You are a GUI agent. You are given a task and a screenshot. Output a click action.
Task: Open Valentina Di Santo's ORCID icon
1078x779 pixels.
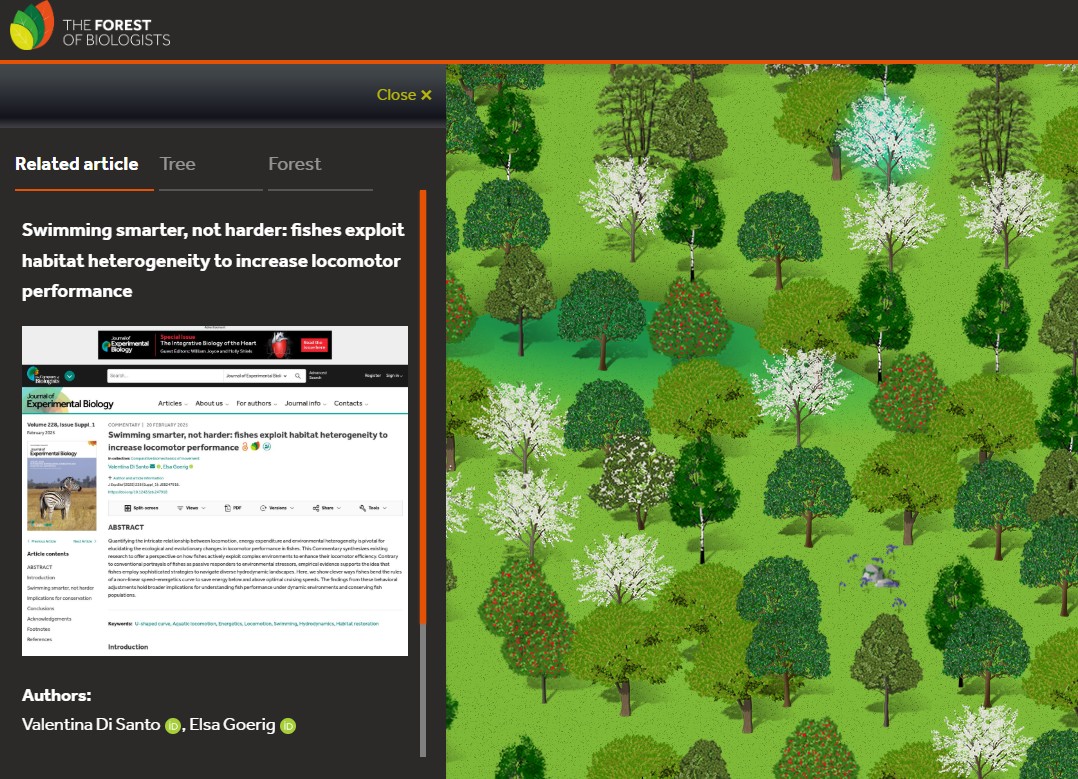click(172, 726)
